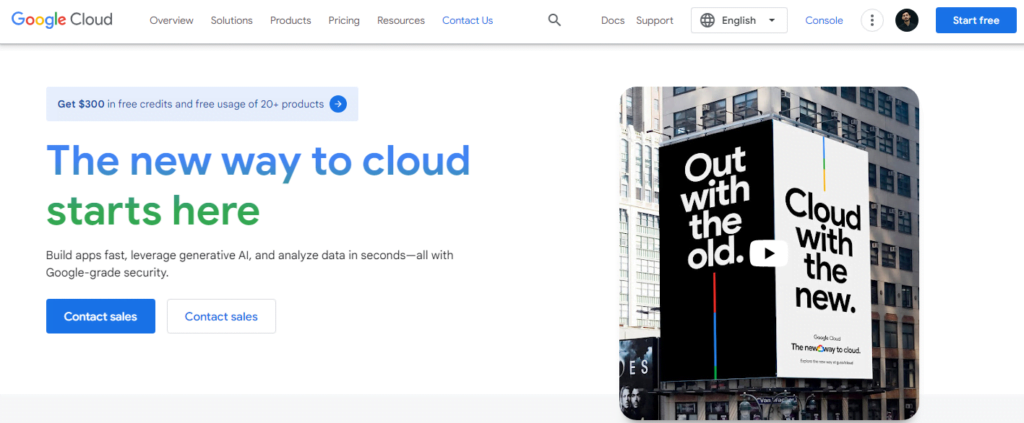
Task: Click the Start free button
Action: tap(976, 20)
